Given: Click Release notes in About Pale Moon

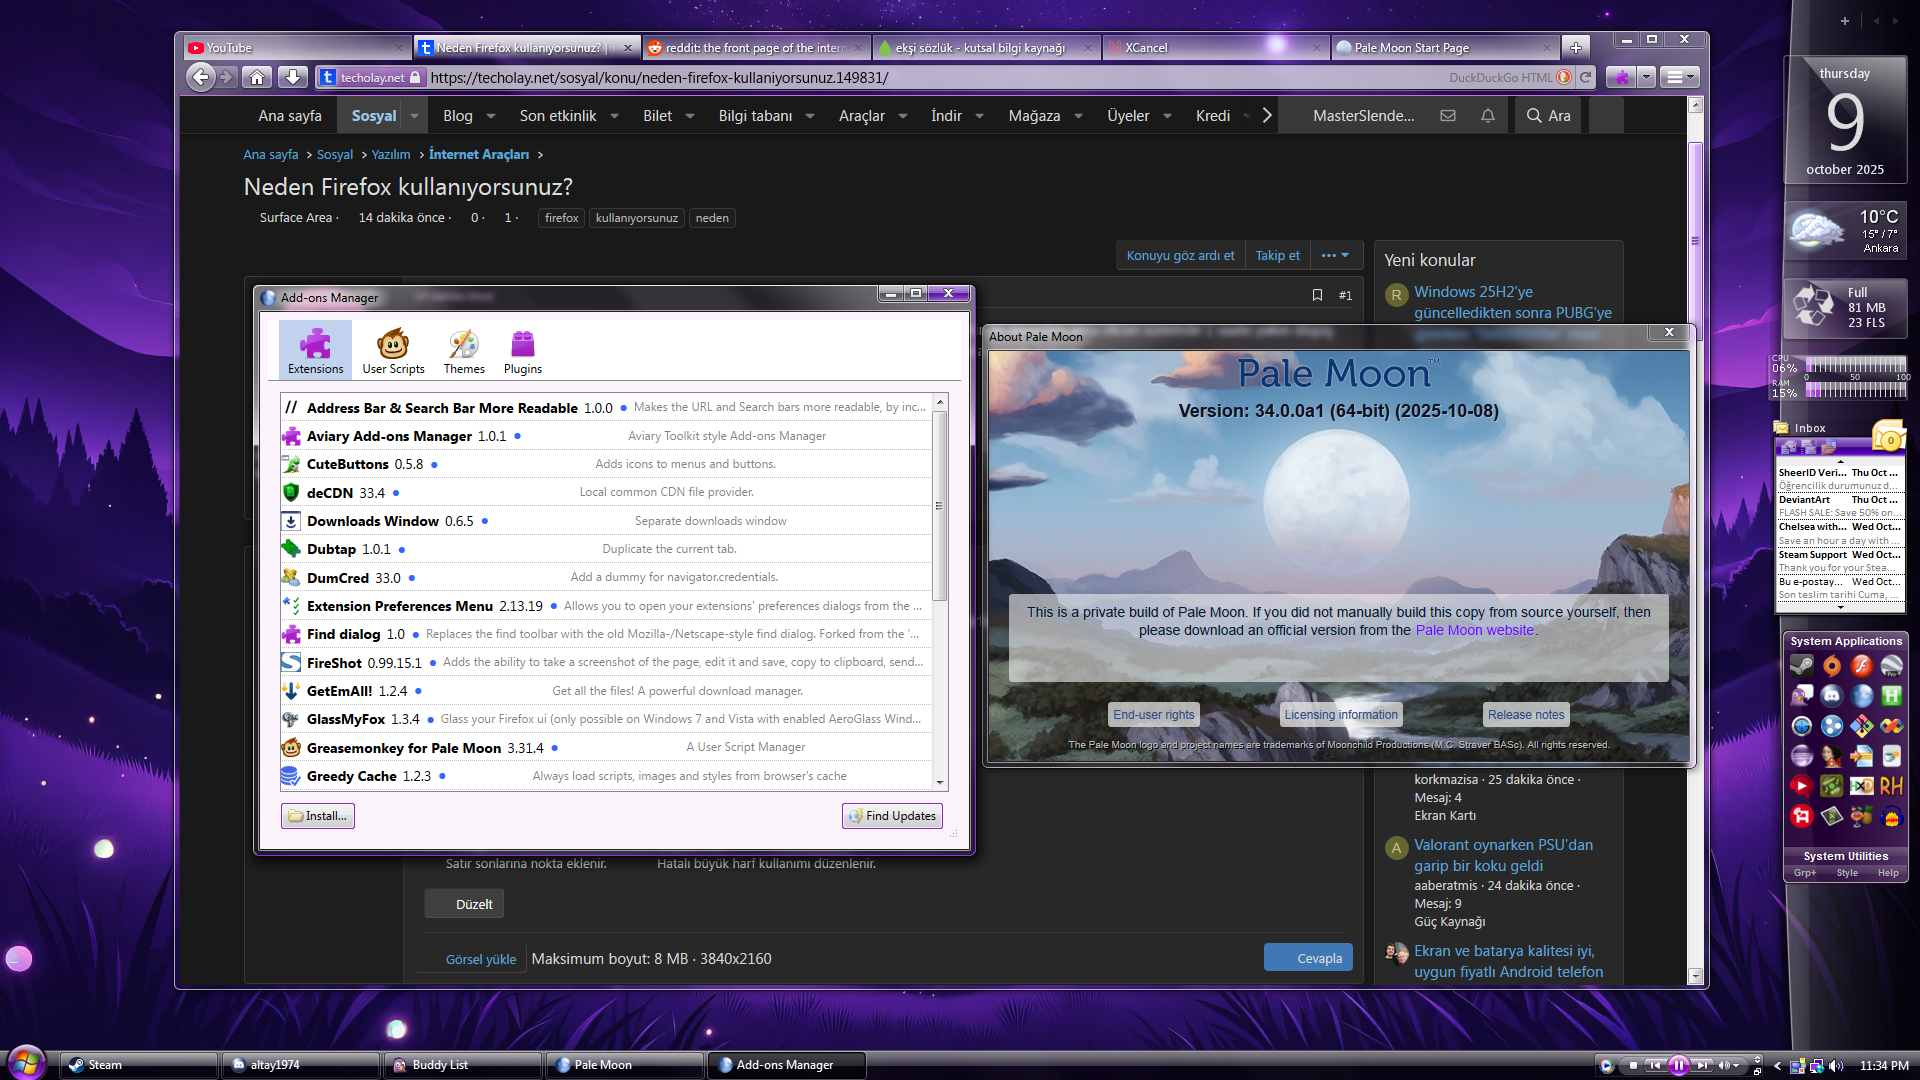Looking at the screenshot, I should [1526, 714].
